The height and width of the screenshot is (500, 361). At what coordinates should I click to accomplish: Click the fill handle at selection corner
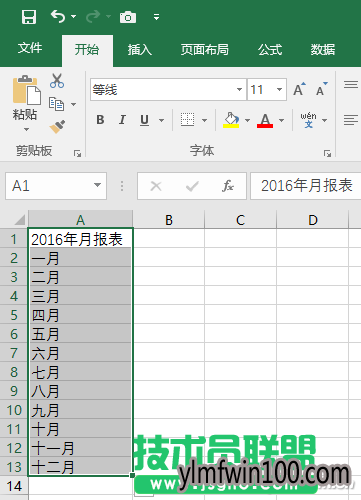[x=133, y=475]
